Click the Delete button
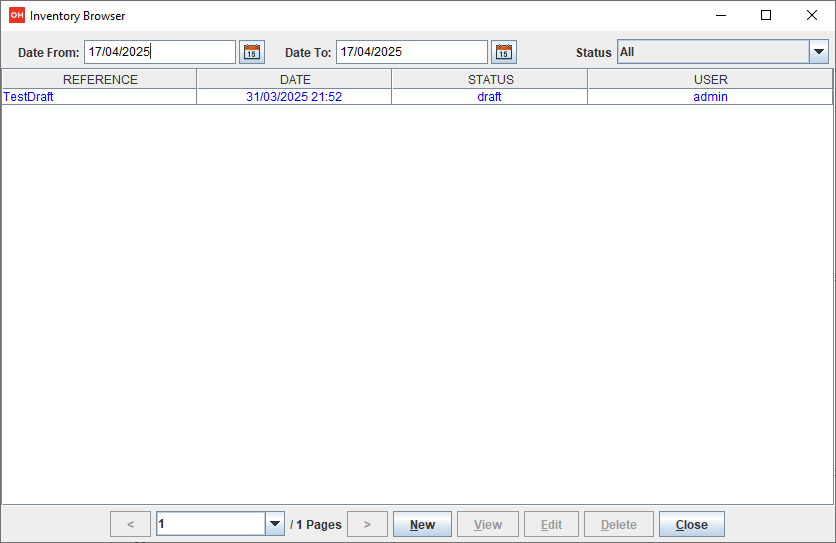This screenshot has width=836, height=543. coord(618,524)
